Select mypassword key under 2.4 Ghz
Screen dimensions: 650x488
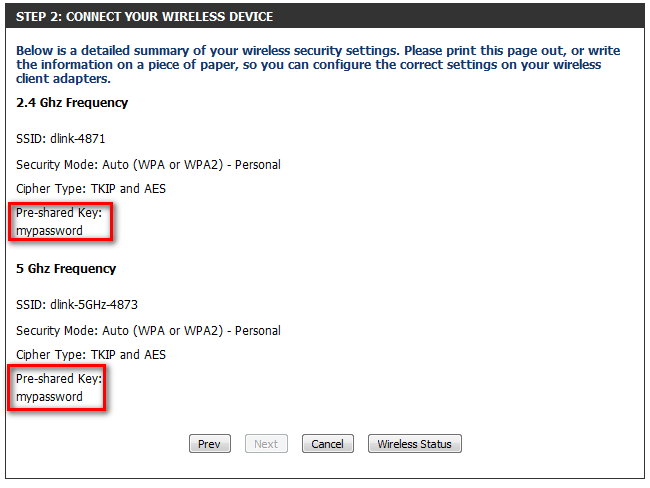49,231
